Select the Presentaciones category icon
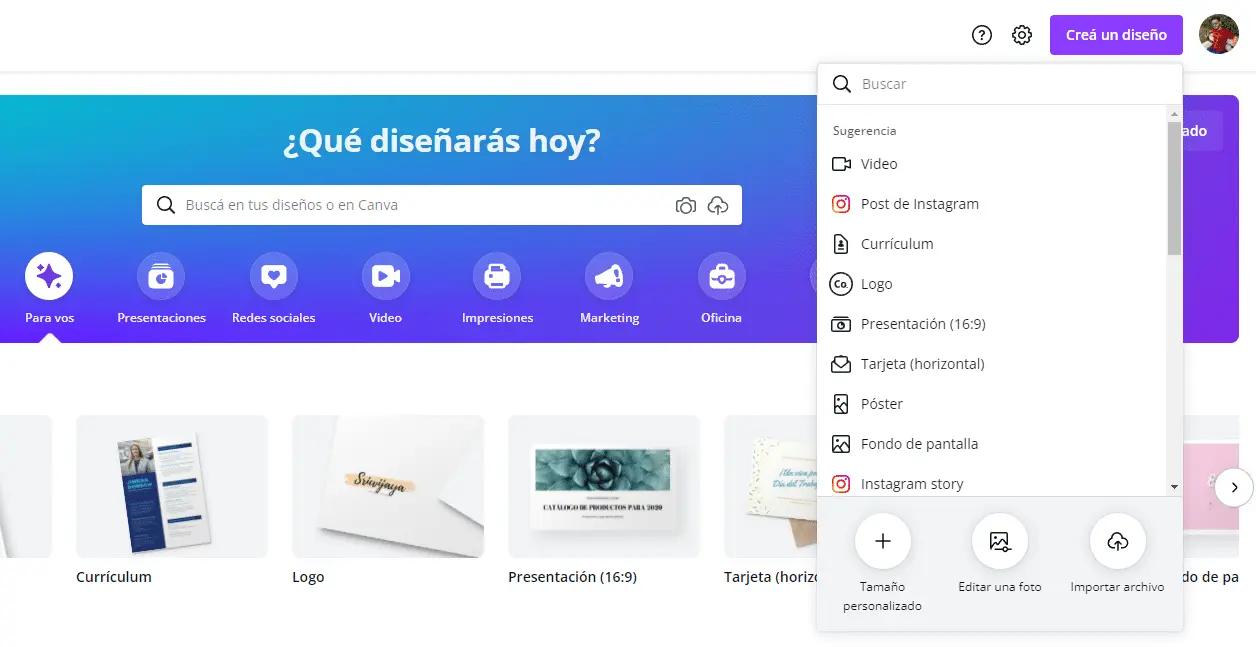 (161, 276)
